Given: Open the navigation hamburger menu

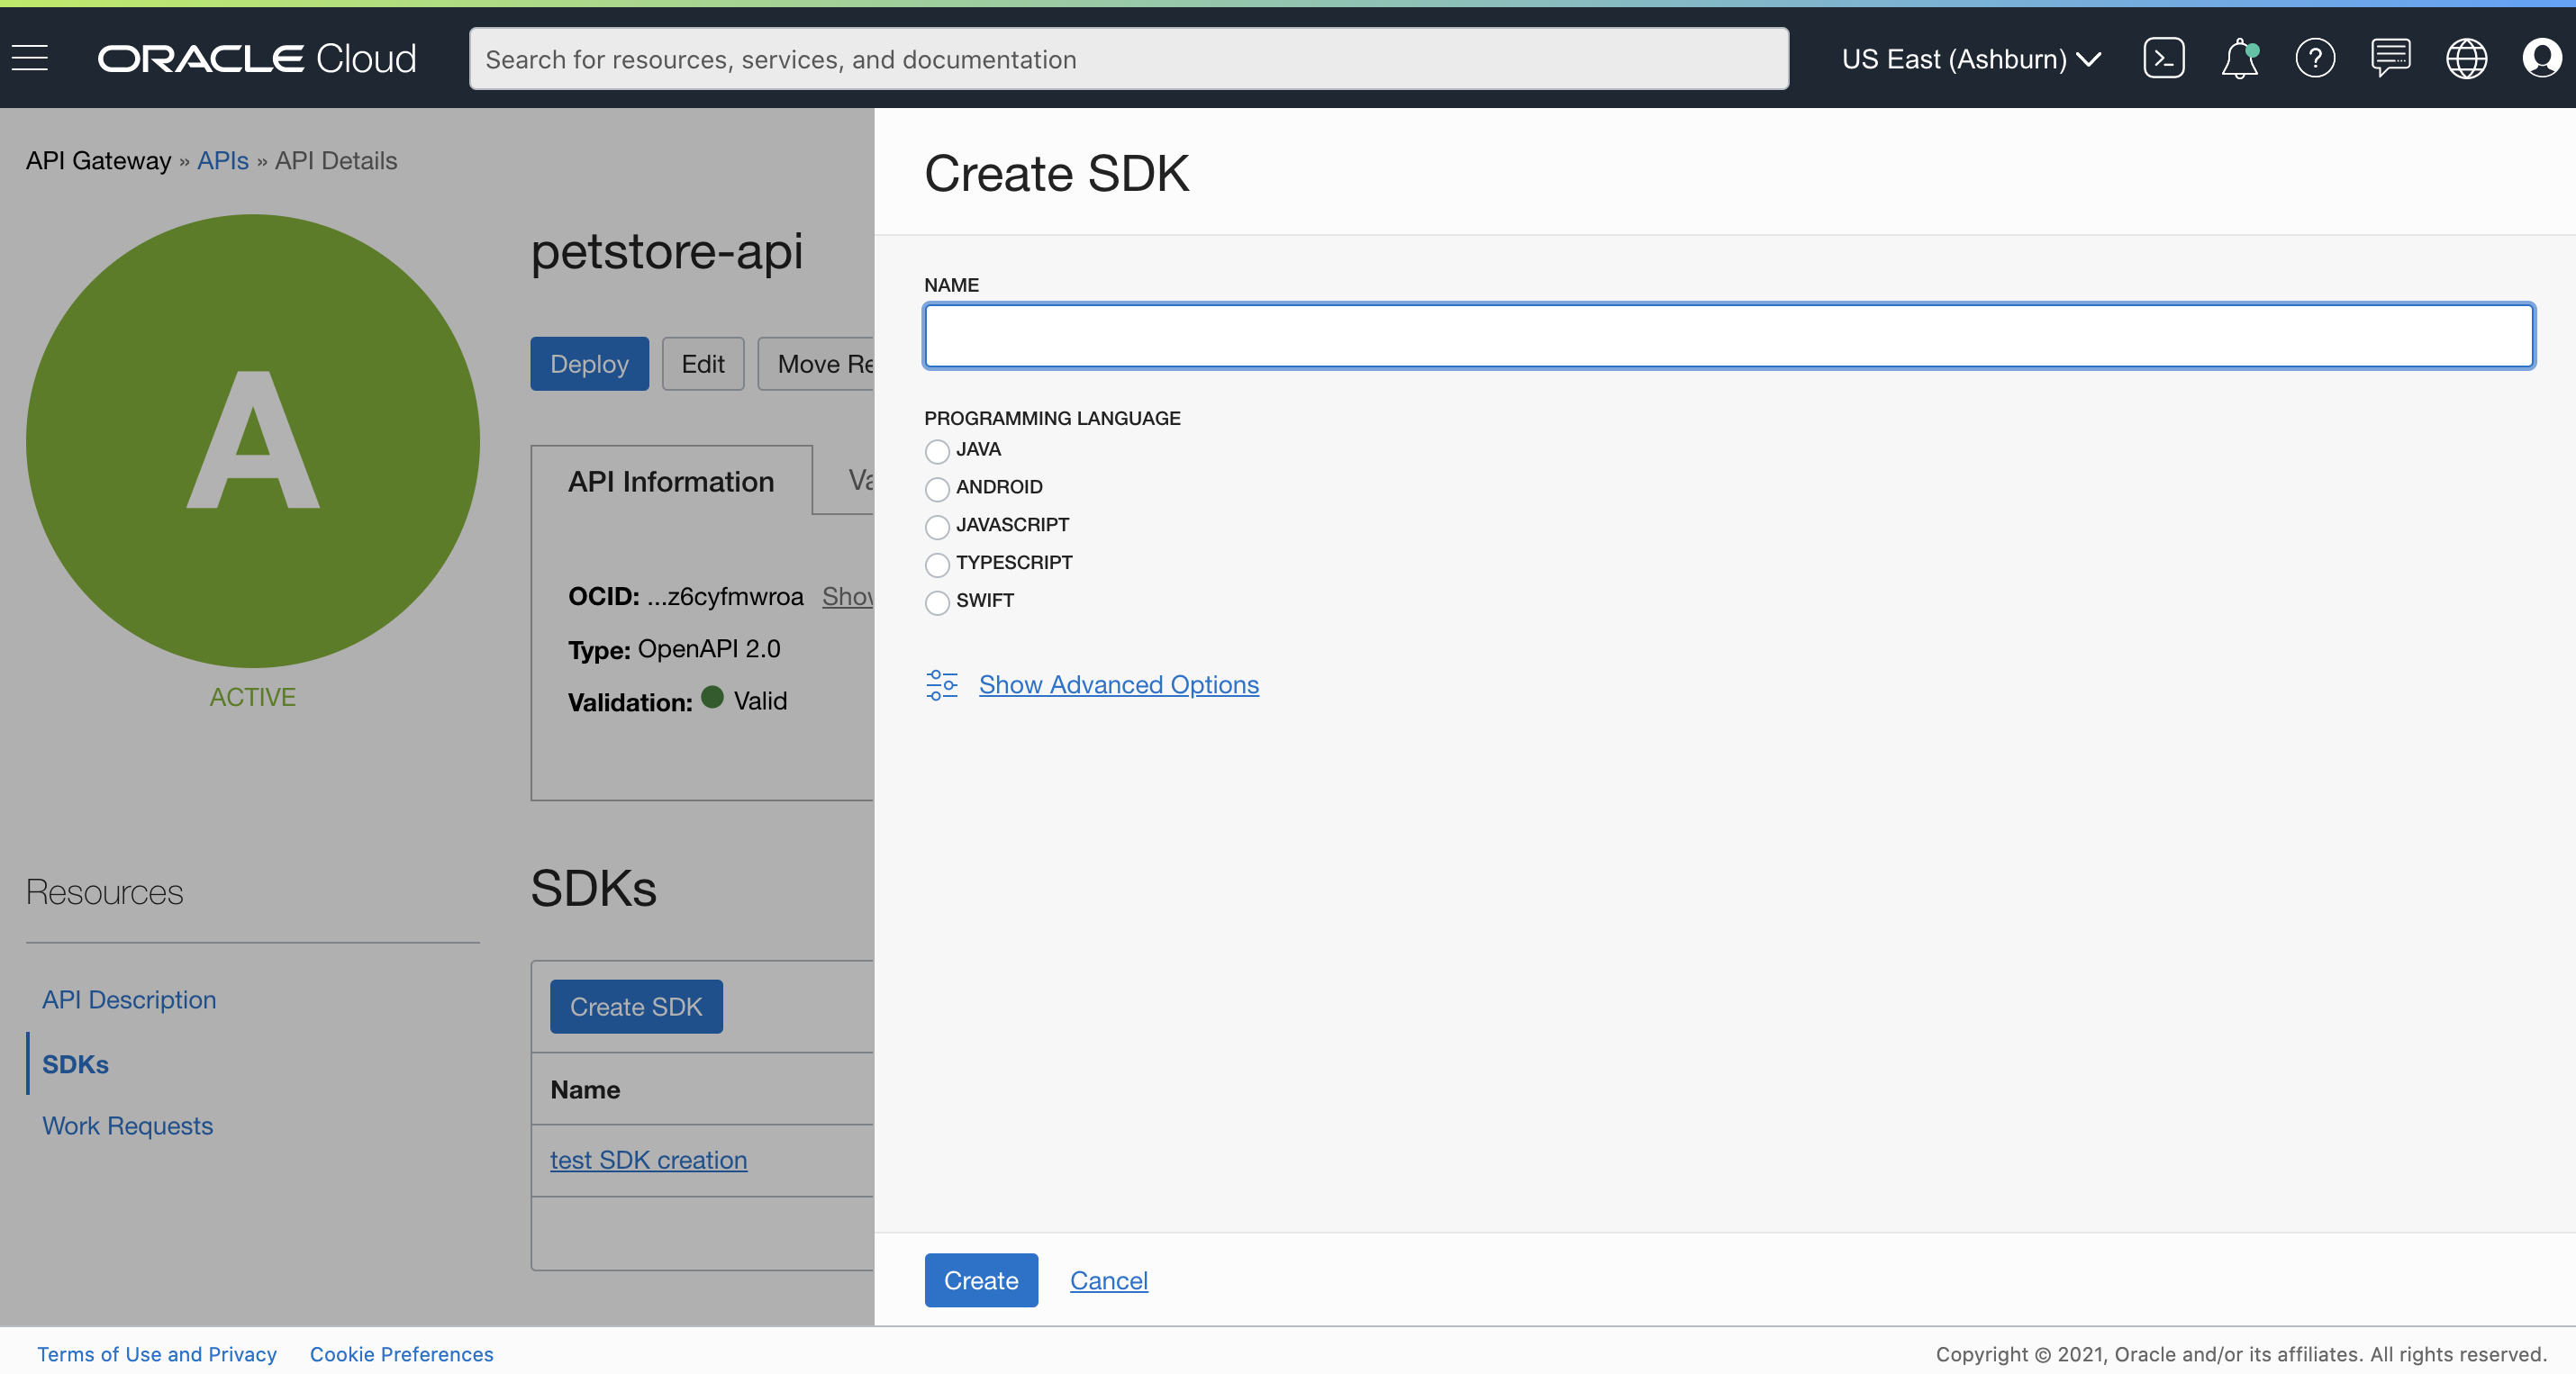Looking at the screenshot, I should point(29,58).
